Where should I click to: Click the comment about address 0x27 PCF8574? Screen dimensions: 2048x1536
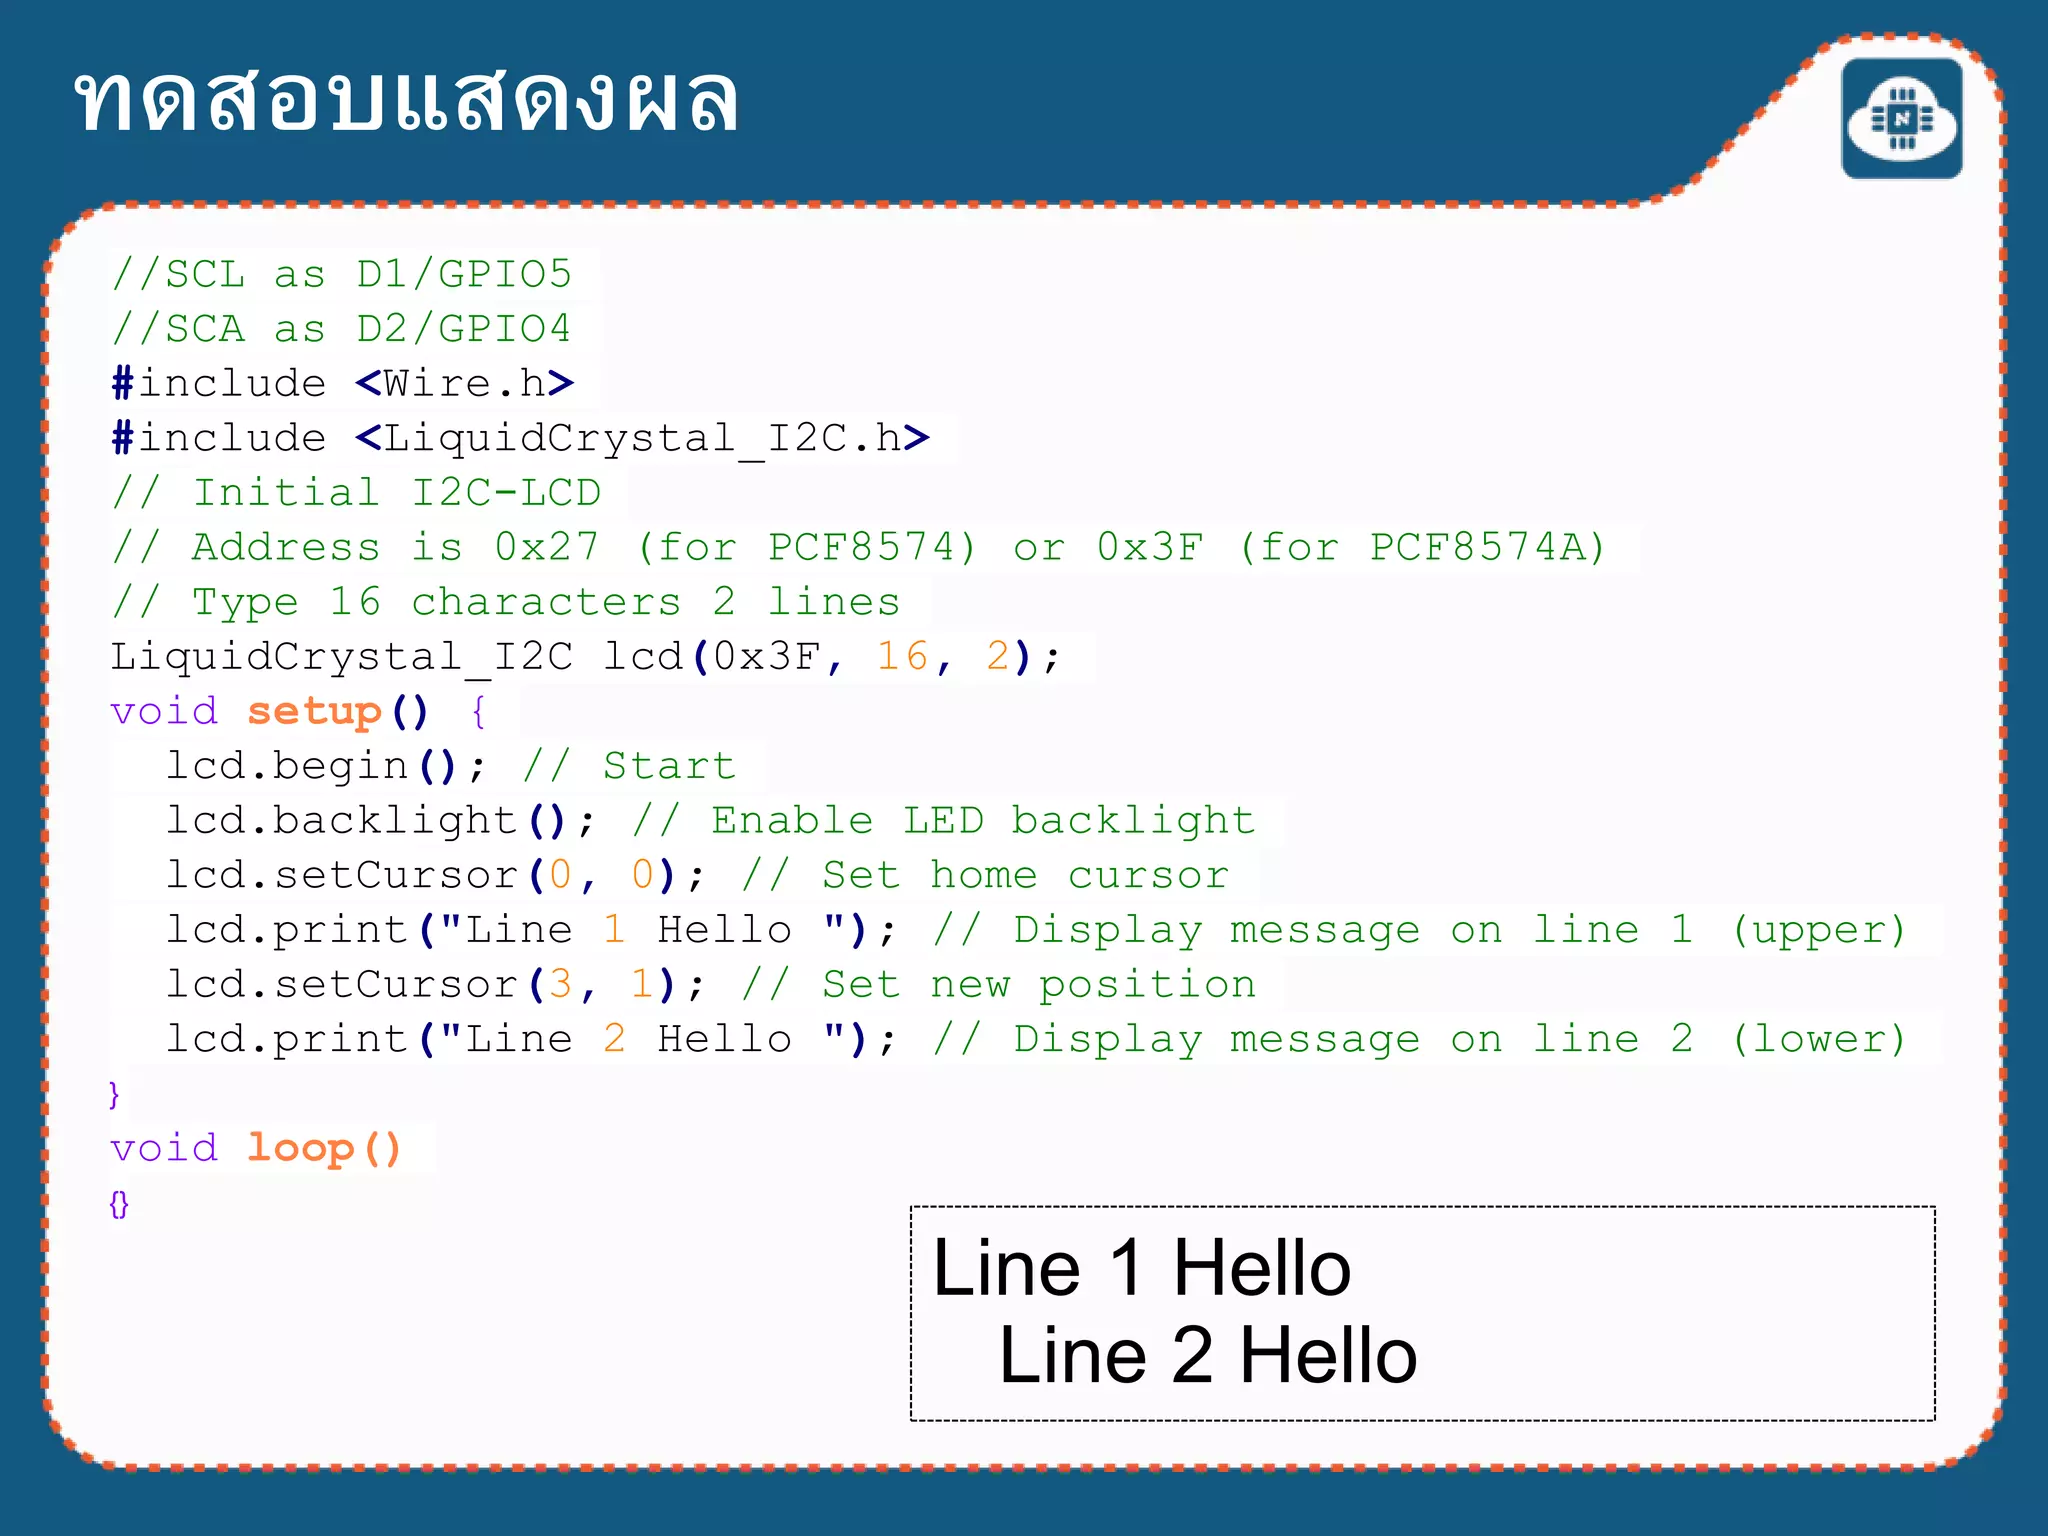coord(858,547)
